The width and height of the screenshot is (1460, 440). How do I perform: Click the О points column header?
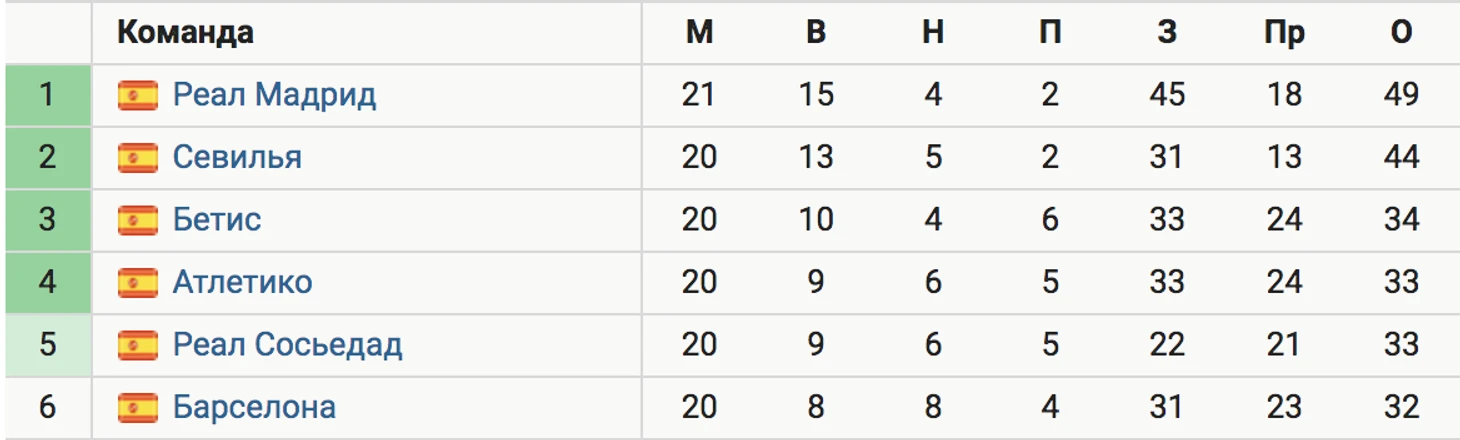coord(1401,33)
